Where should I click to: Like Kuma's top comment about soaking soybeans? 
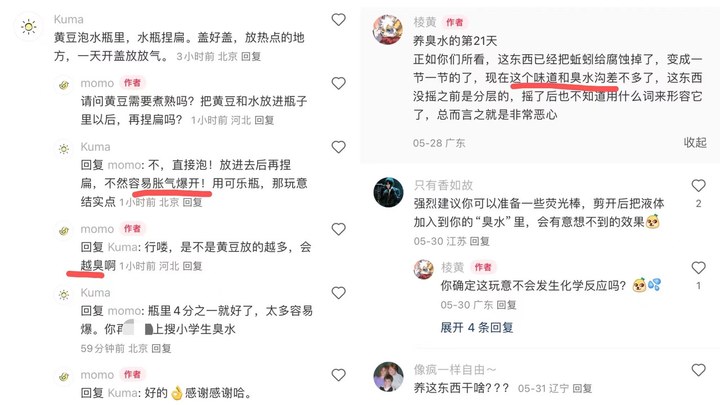pos(338,19)
